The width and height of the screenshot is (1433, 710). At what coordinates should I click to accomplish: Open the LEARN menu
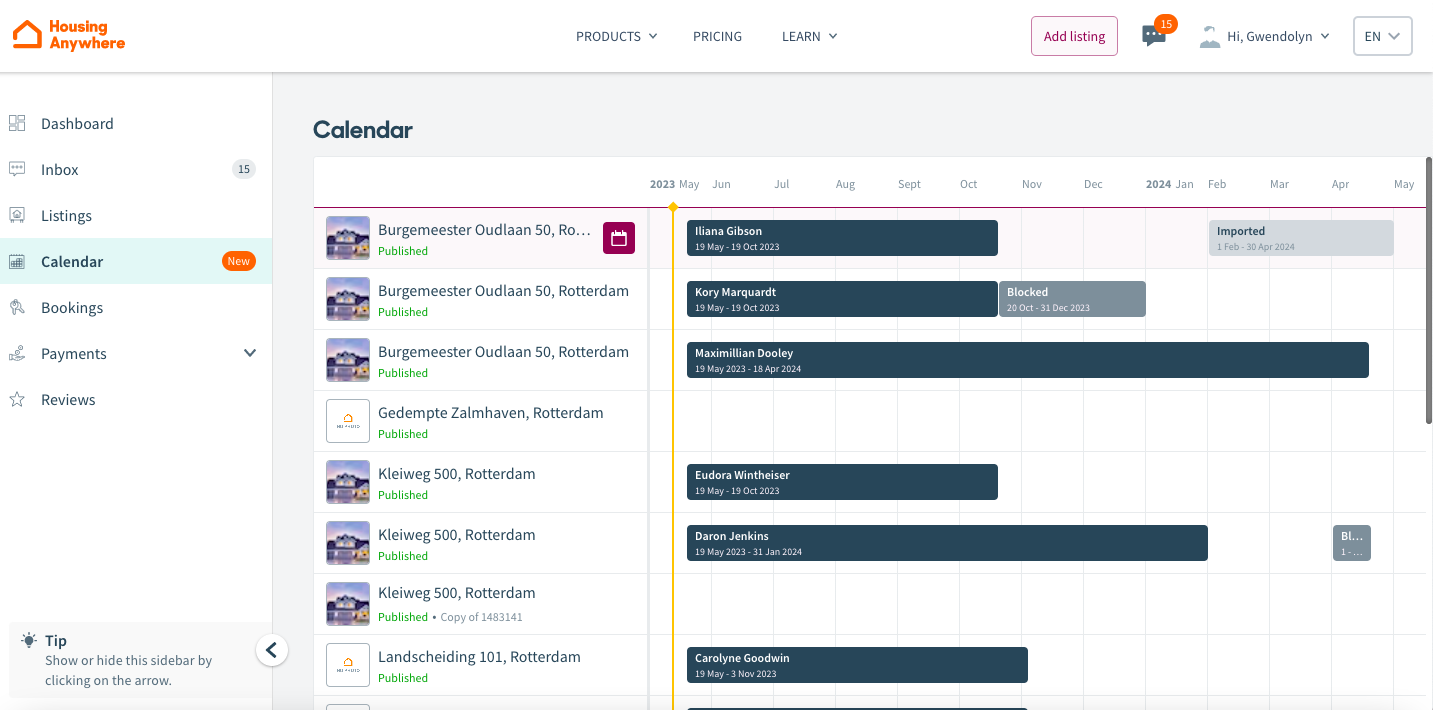coord(808,36)
